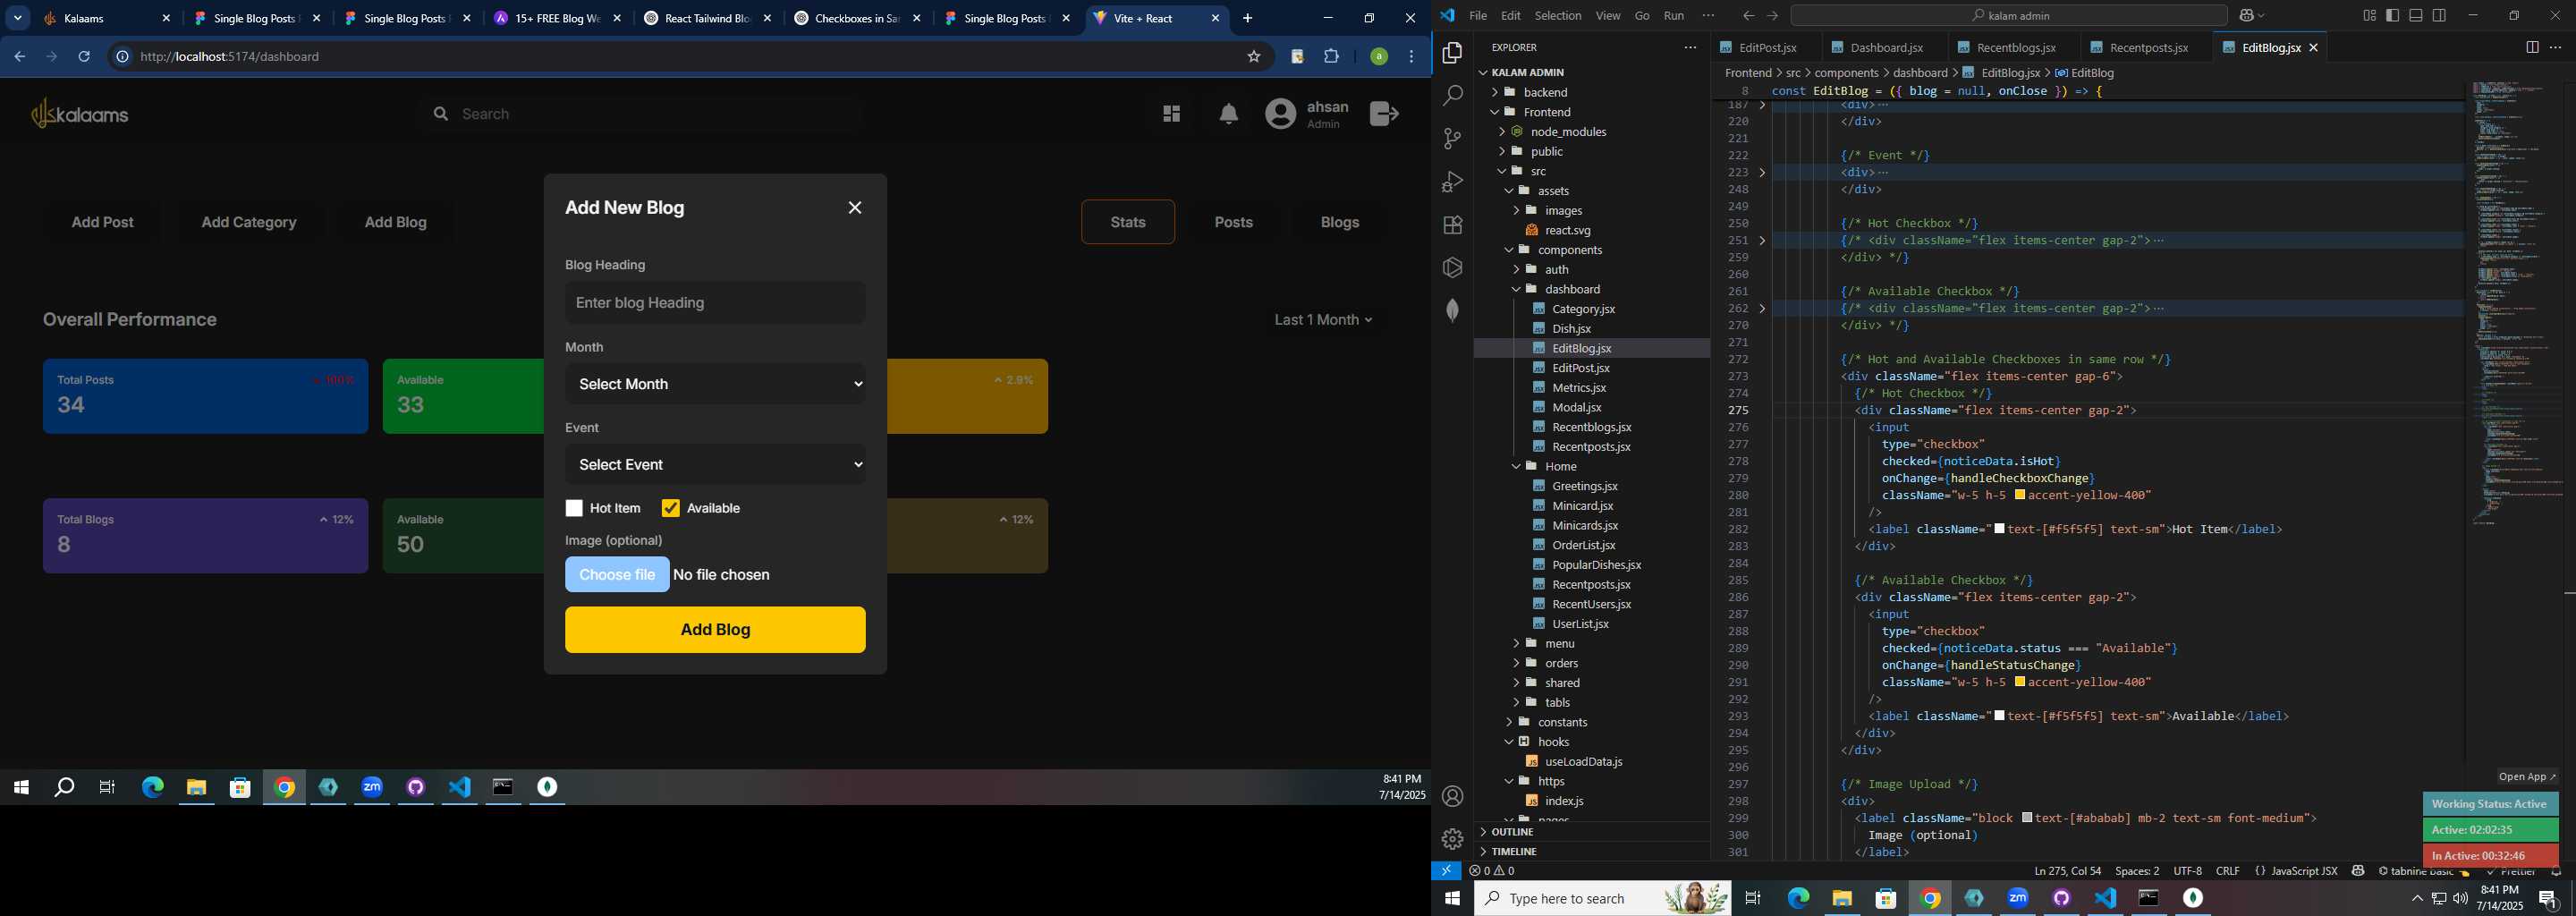Viewport: 2576px width, 916px height.
Task: Open Run and Debug view icon
Action: point(1453,182)
